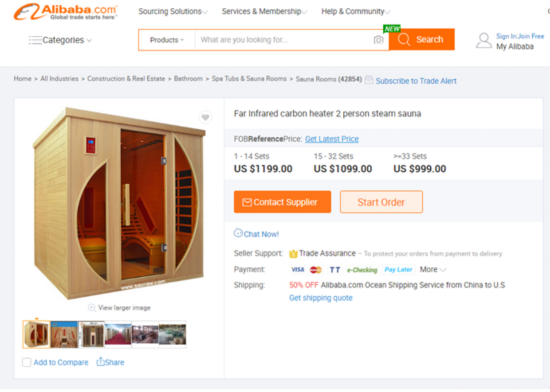This screenshot has width=550, height=392.
Task: Expand More payment options
Action: 433,269
